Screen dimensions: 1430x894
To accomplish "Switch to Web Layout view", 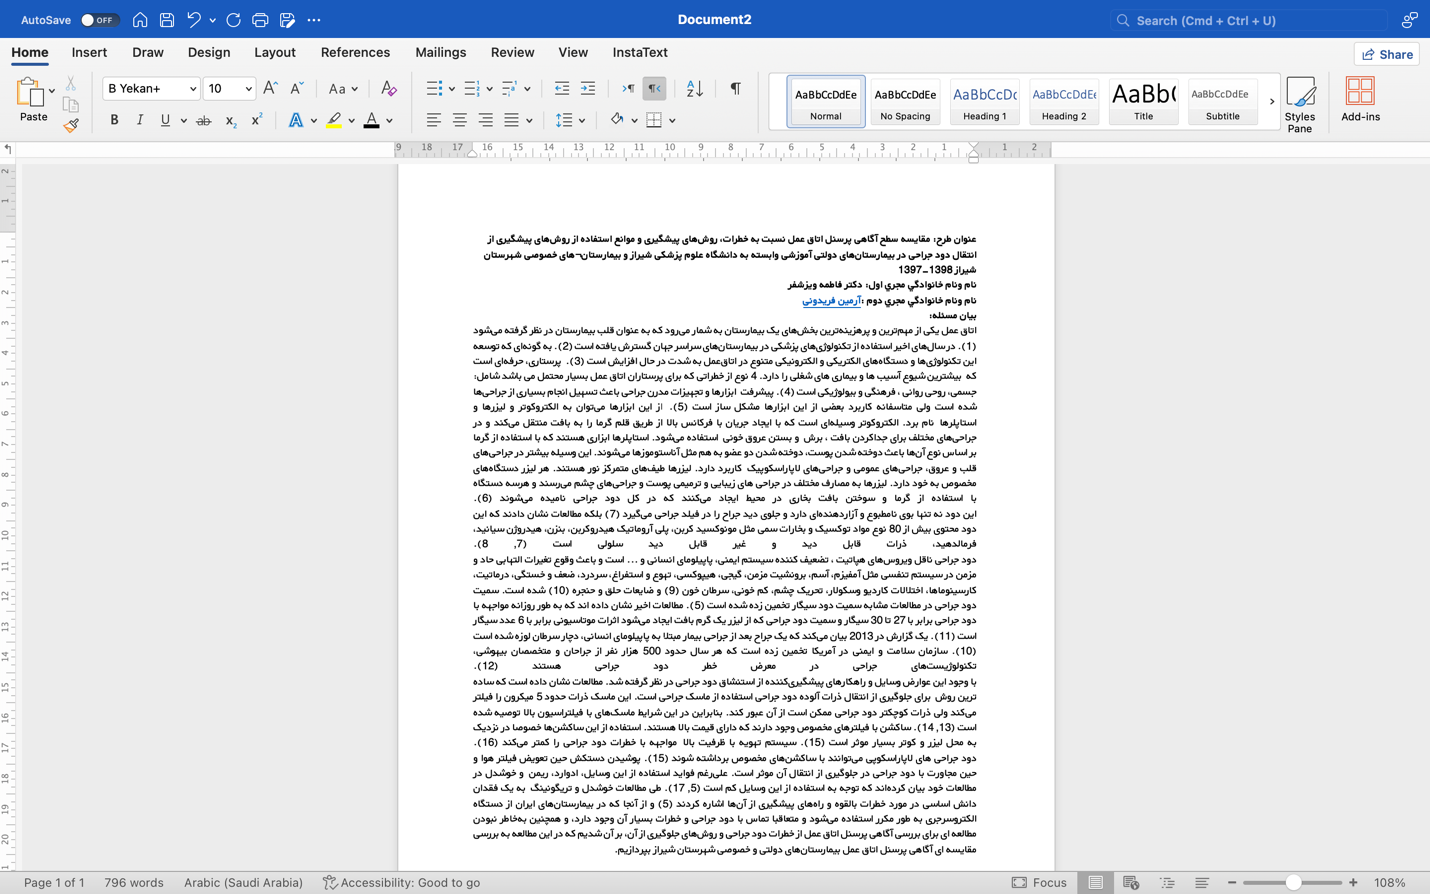I will 1131,883.
